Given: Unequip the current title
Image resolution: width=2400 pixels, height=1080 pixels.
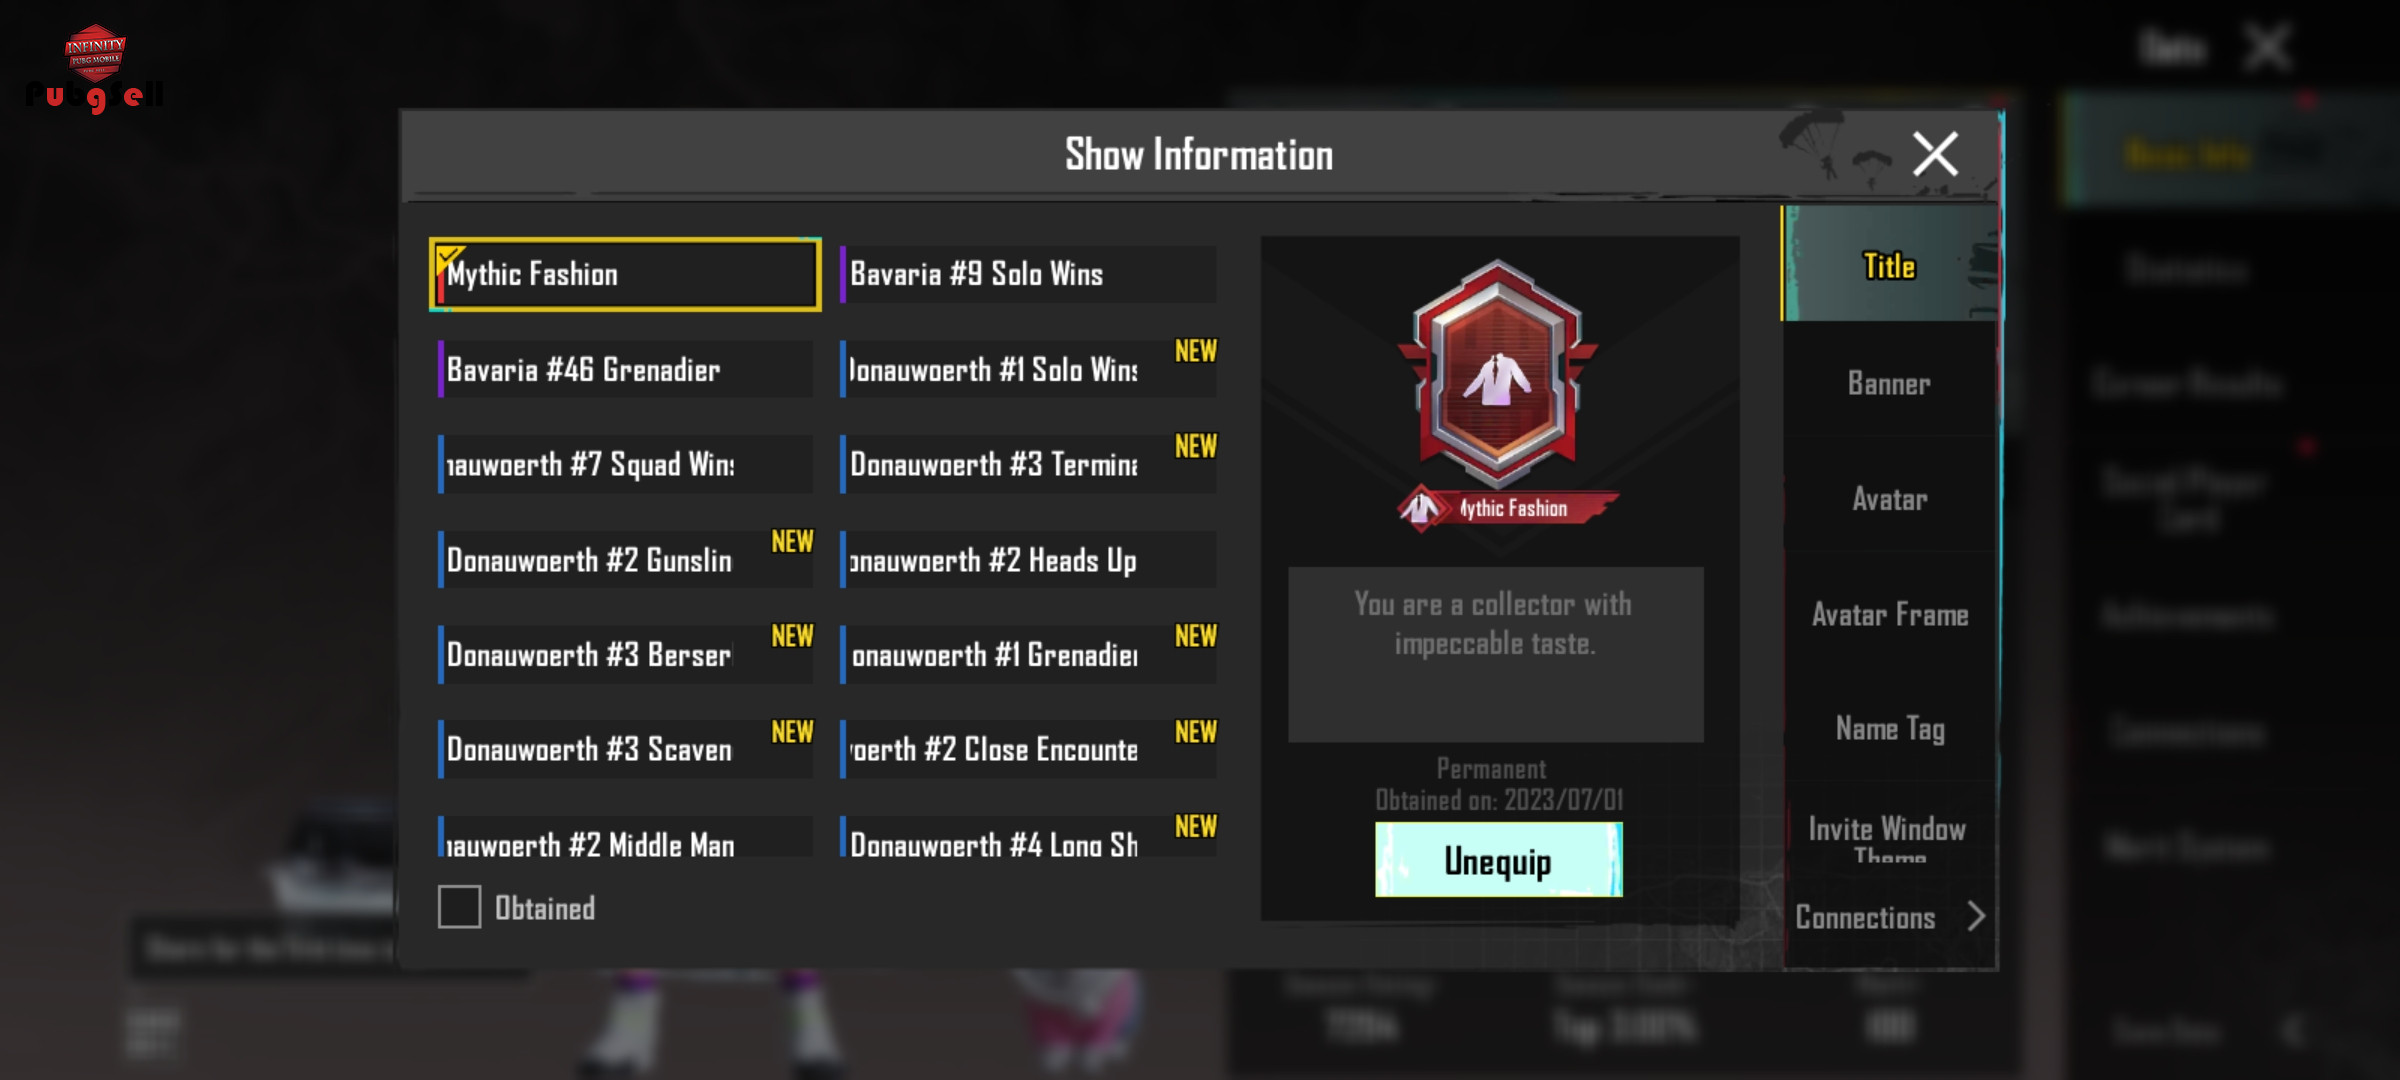Looking at the screenshot, I should click(x=1498, y=860).
